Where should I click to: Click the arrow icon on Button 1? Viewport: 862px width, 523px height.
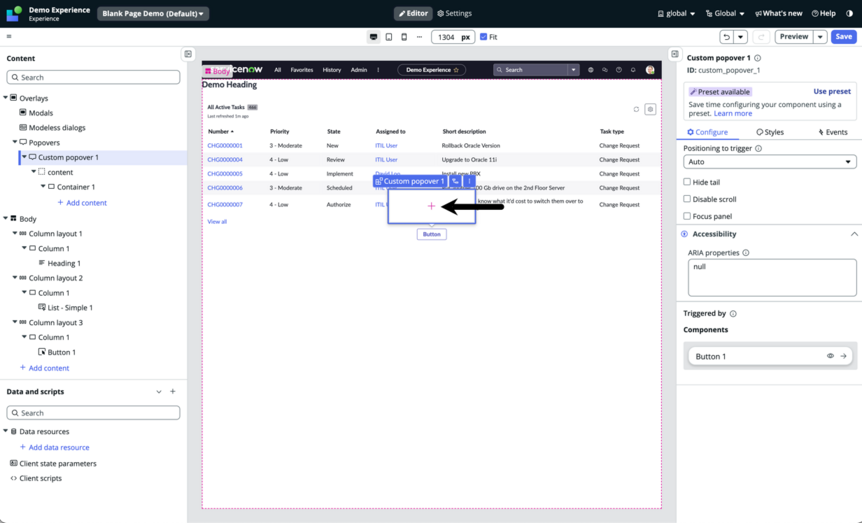pyautogui.click(x=843, y=356)
